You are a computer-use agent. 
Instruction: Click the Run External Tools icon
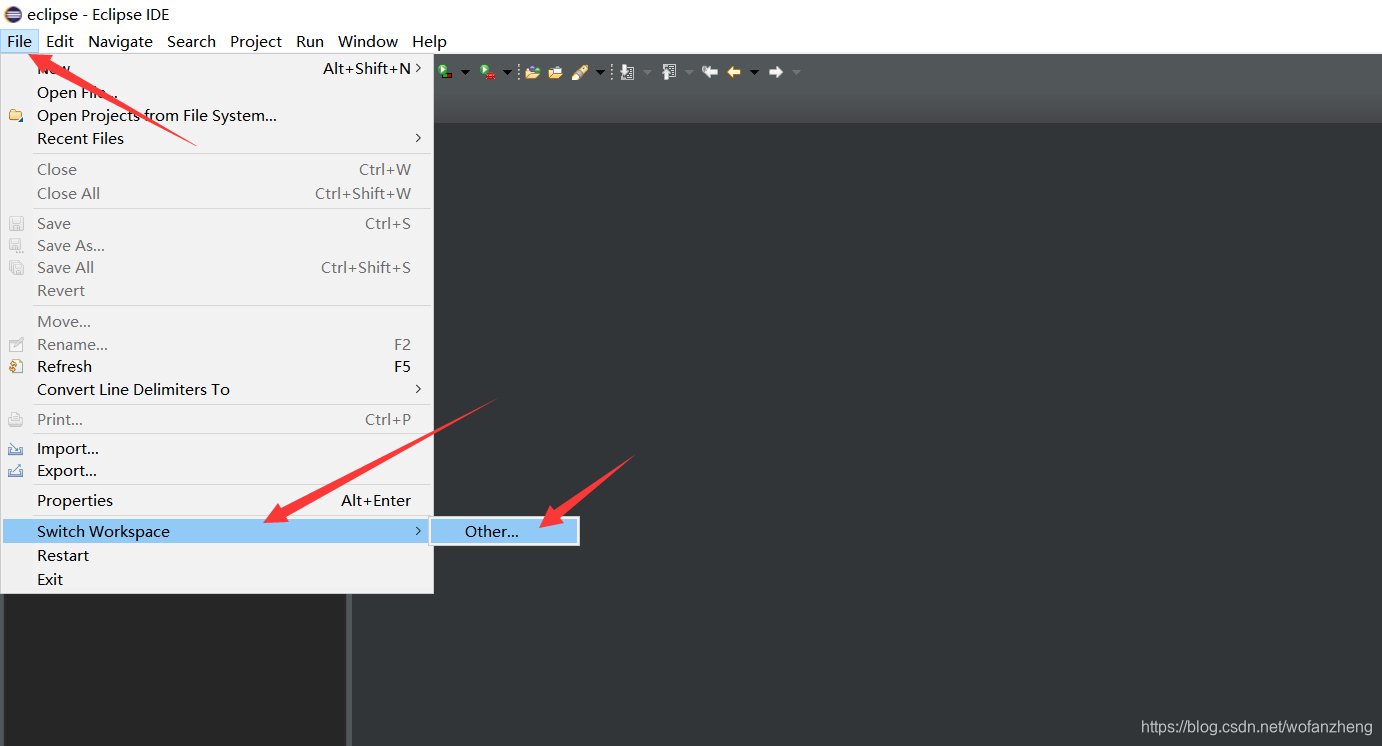point(487,72)
